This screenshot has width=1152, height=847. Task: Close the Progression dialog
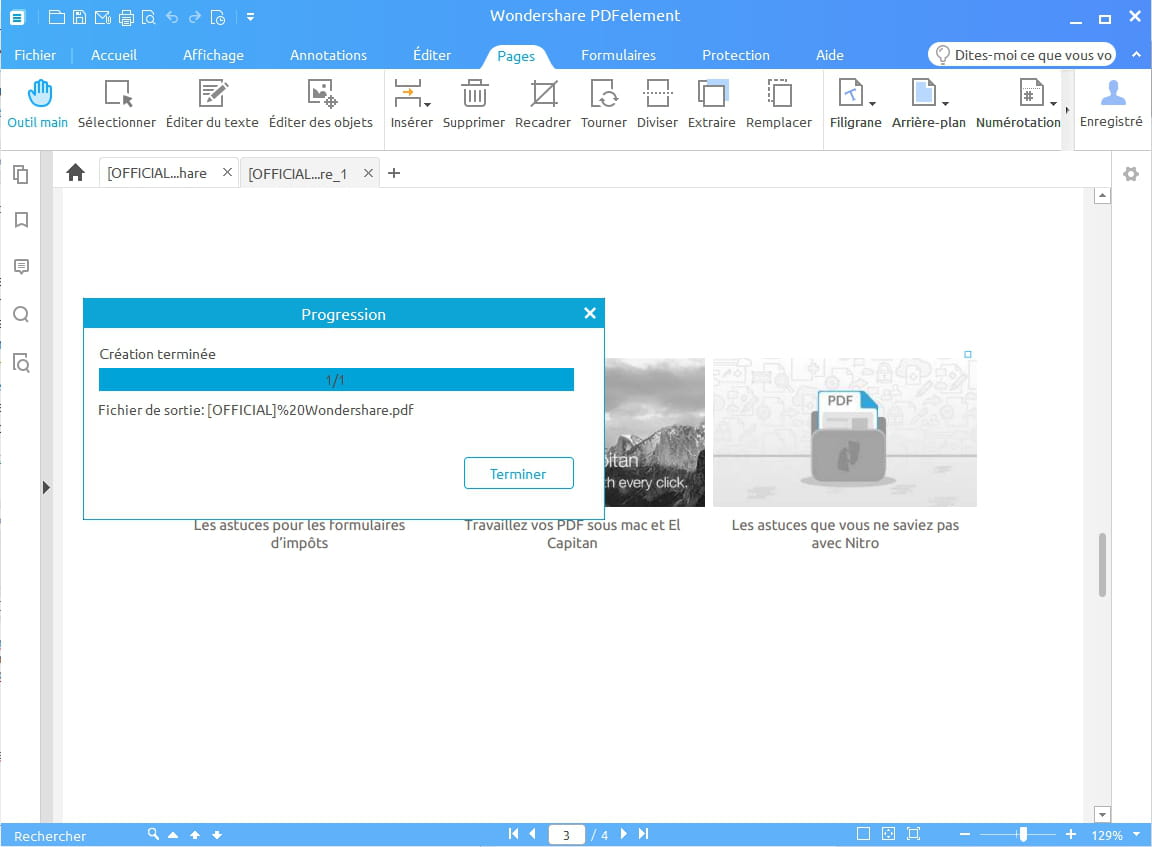point(590,314)
